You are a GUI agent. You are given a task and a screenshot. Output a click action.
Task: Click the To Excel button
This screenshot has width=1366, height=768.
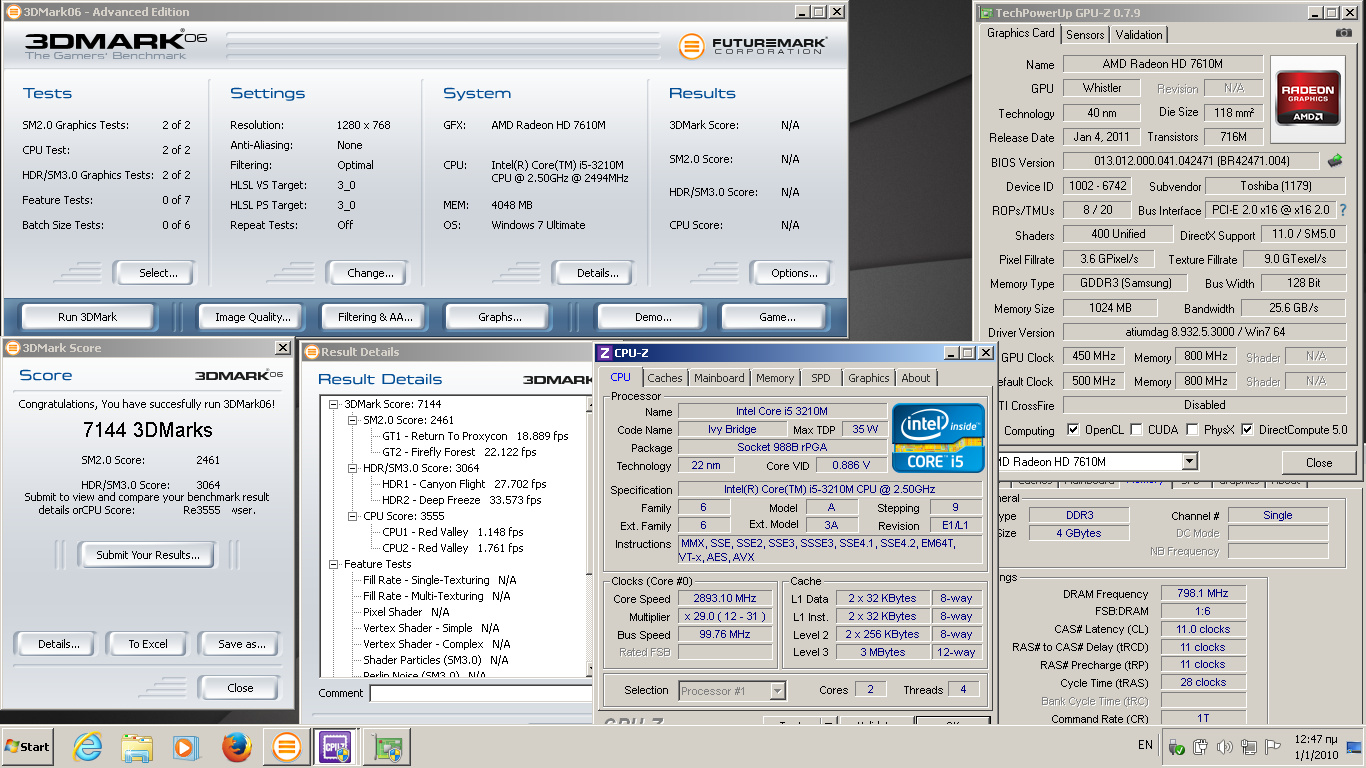[148, 644]
